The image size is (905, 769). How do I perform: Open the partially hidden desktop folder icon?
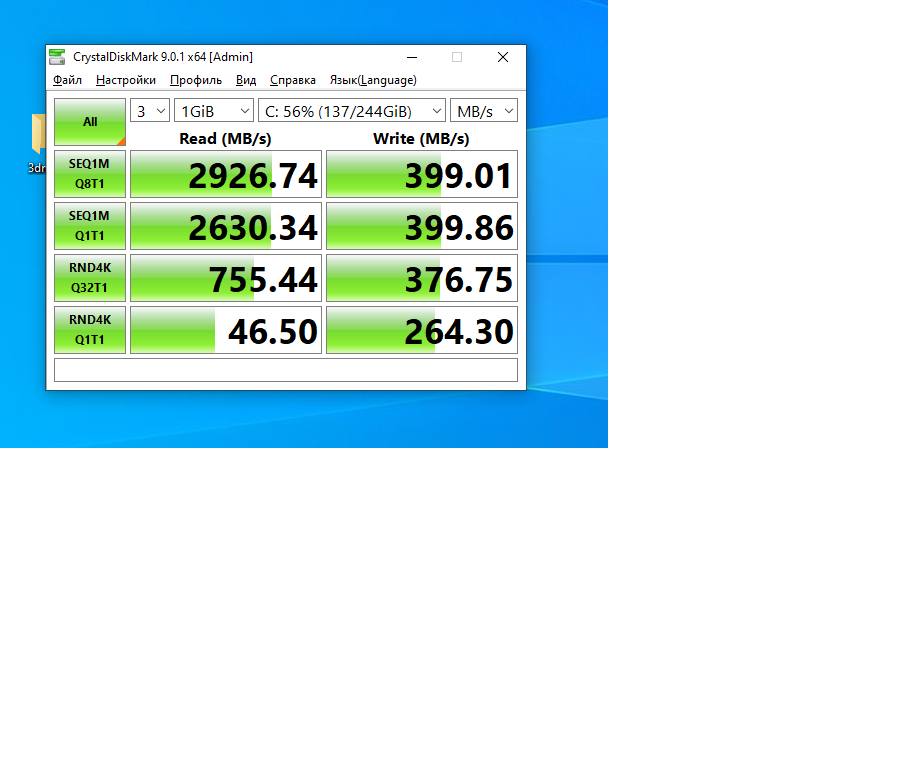coord(38,135)
